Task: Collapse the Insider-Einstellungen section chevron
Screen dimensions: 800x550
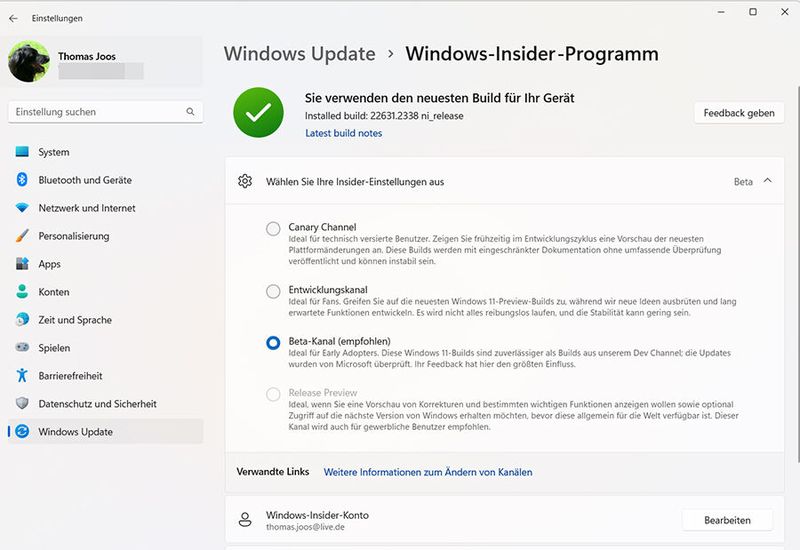Action: (x=767, y=181)
